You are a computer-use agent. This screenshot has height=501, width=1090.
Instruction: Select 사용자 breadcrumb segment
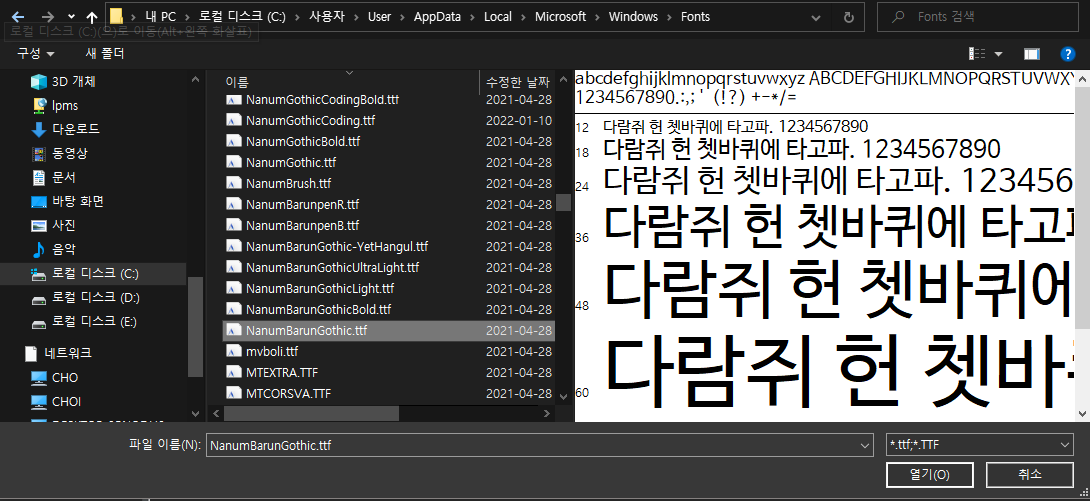[x=325, y=17]
